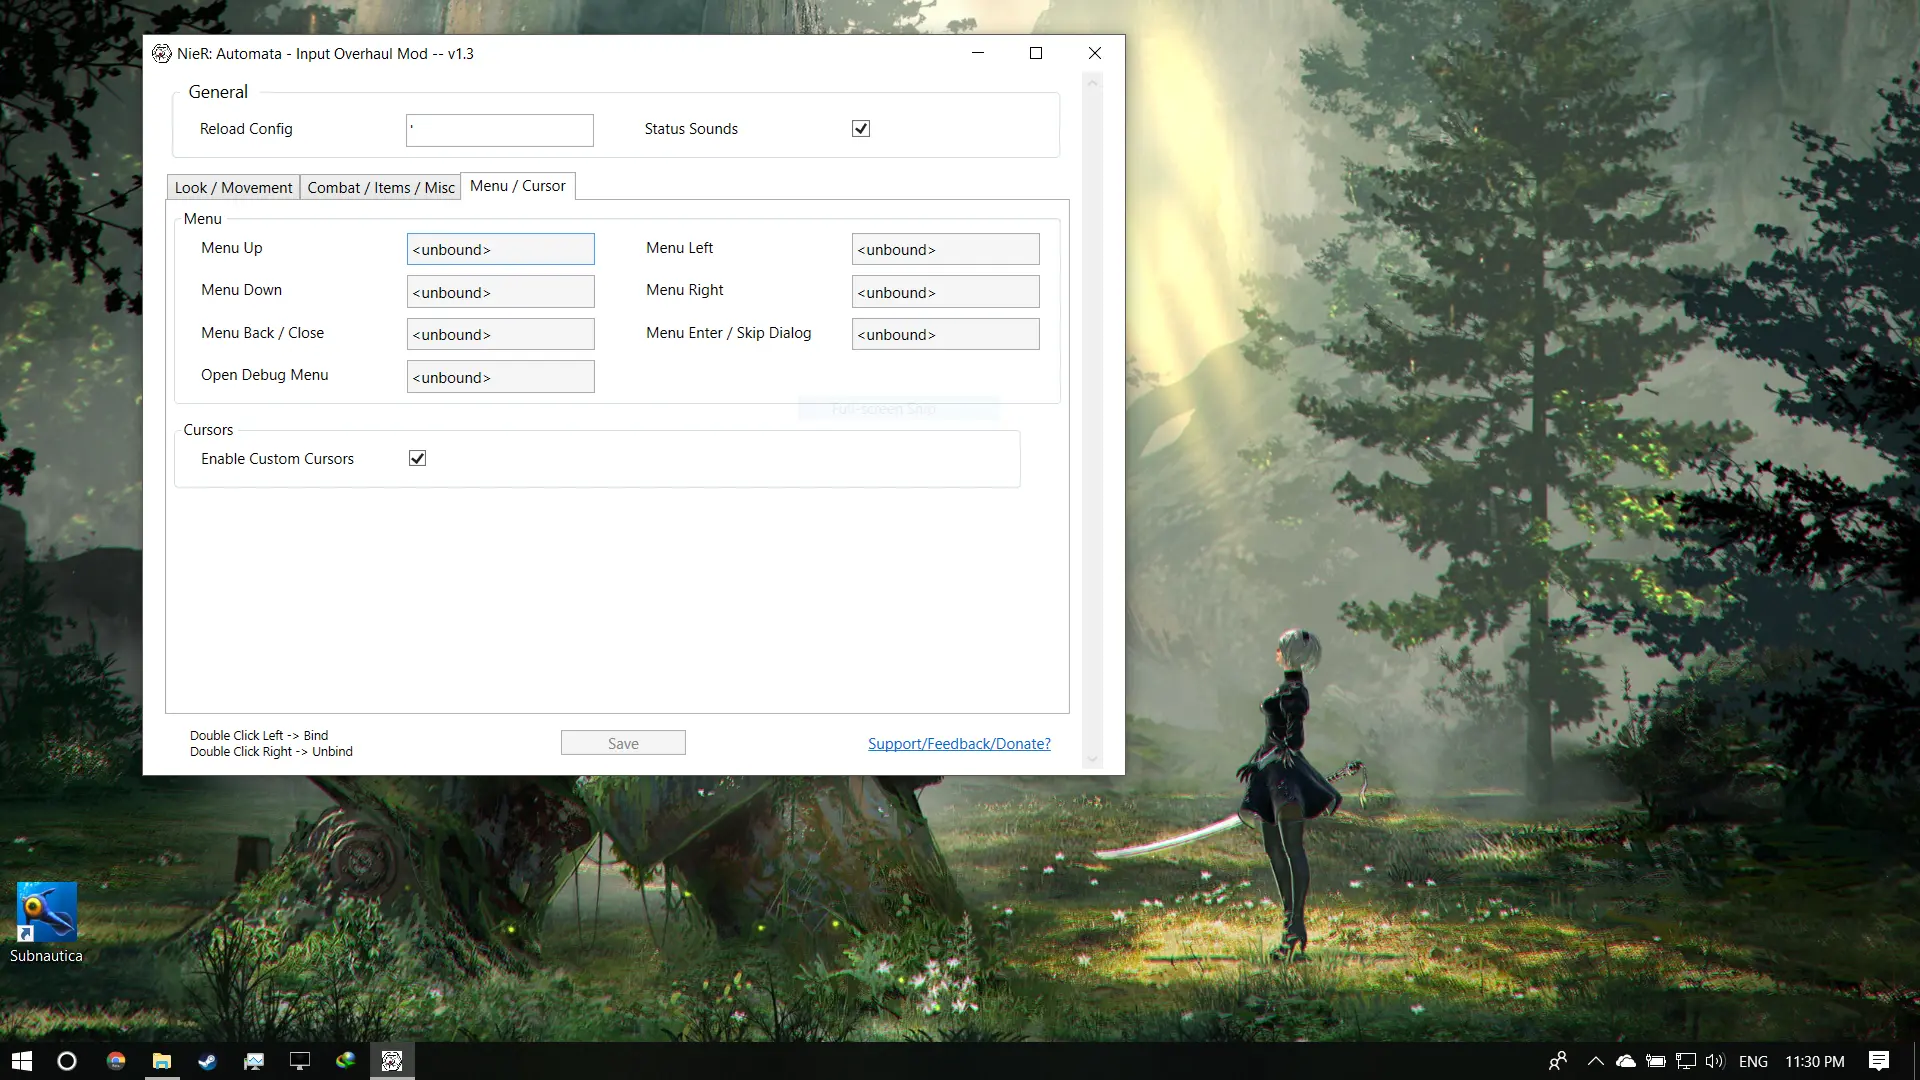This screenshot has height=1080, width=1920.
Task: Click the 'Status Sounds' label
Action: pyautogui.click(x=691, y=128)
